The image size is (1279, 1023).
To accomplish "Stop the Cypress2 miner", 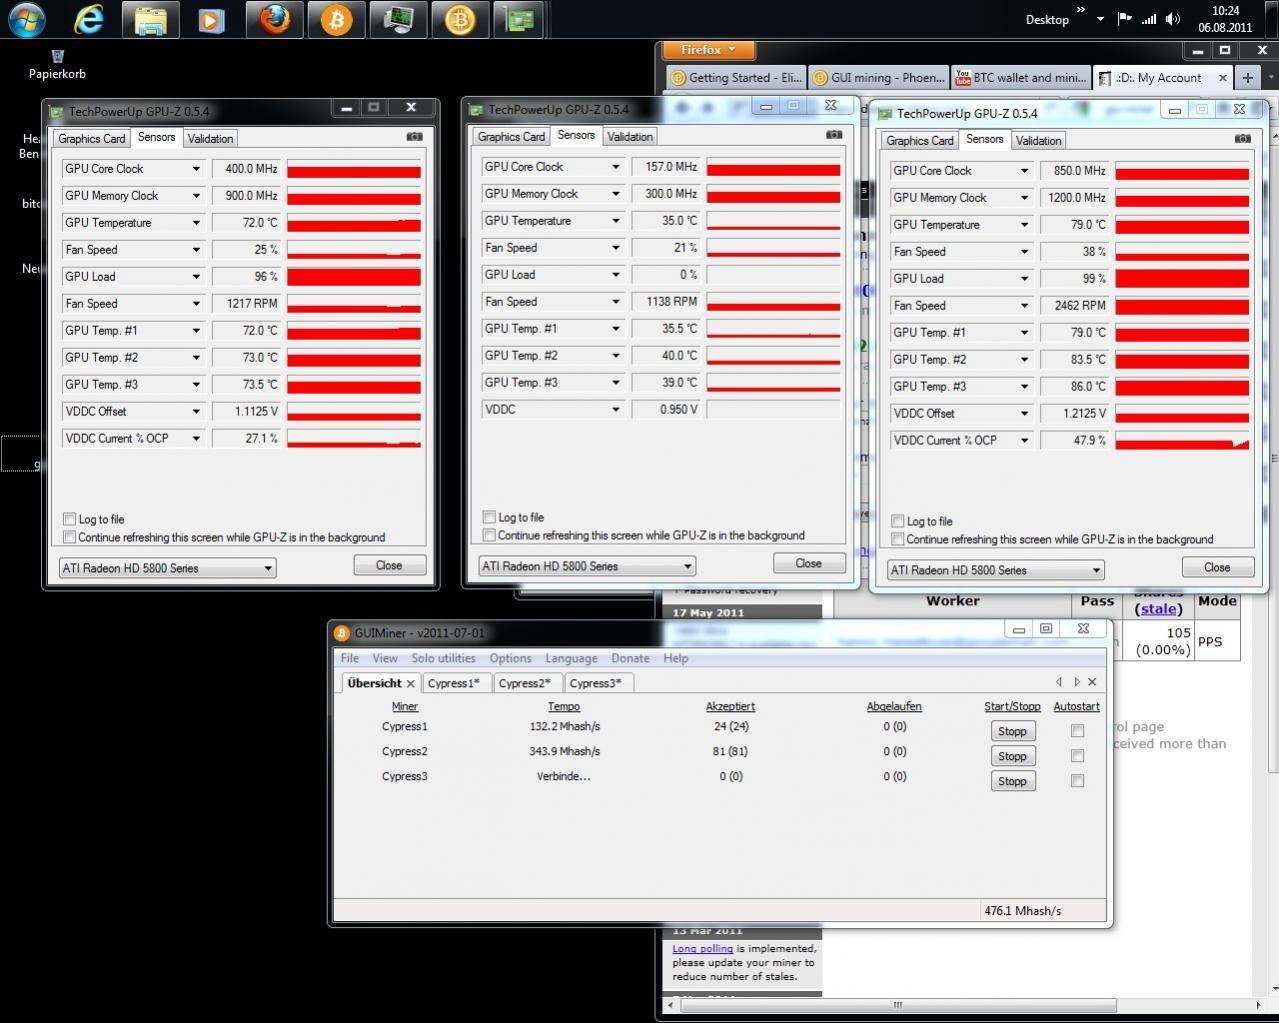I will pyautogui.click(x=1012, y=757).
